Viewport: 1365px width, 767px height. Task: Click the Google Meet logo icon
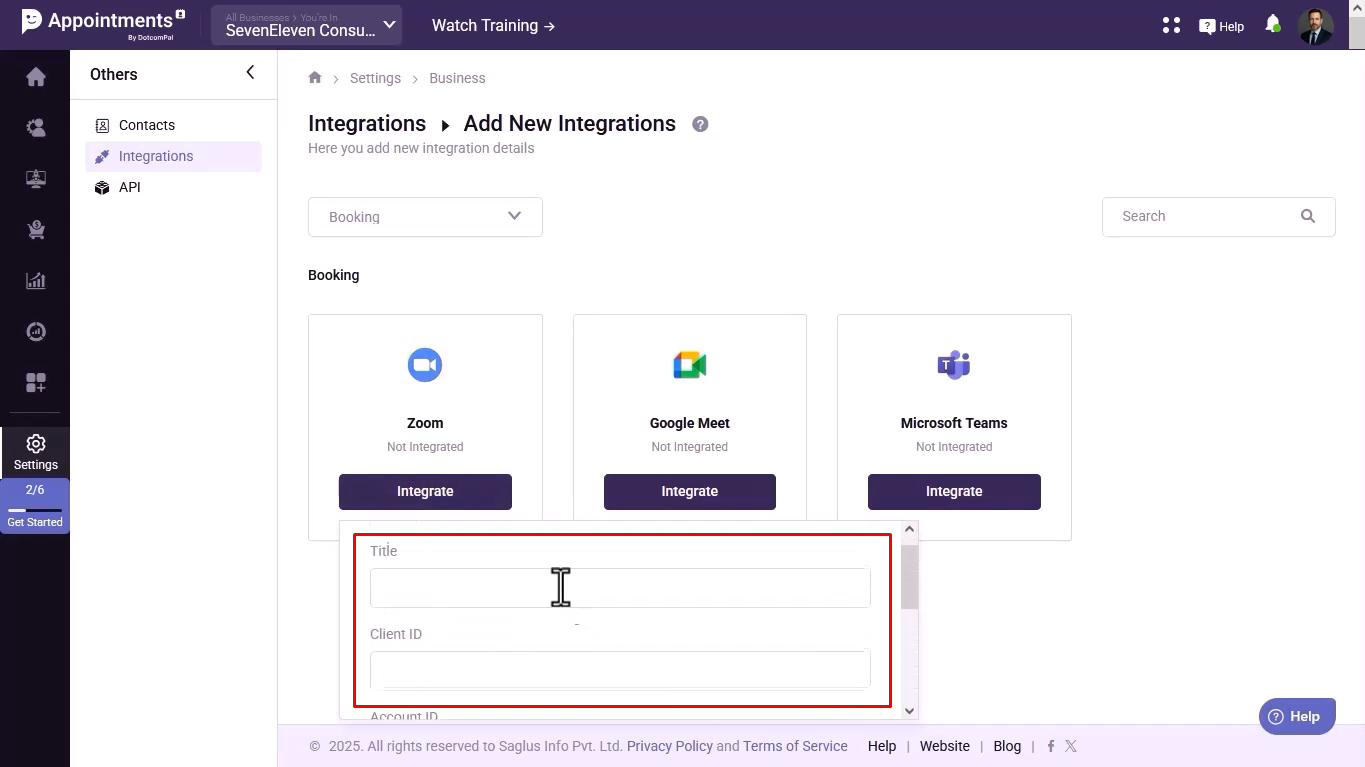pyautogui.click(x=689, y=365)
